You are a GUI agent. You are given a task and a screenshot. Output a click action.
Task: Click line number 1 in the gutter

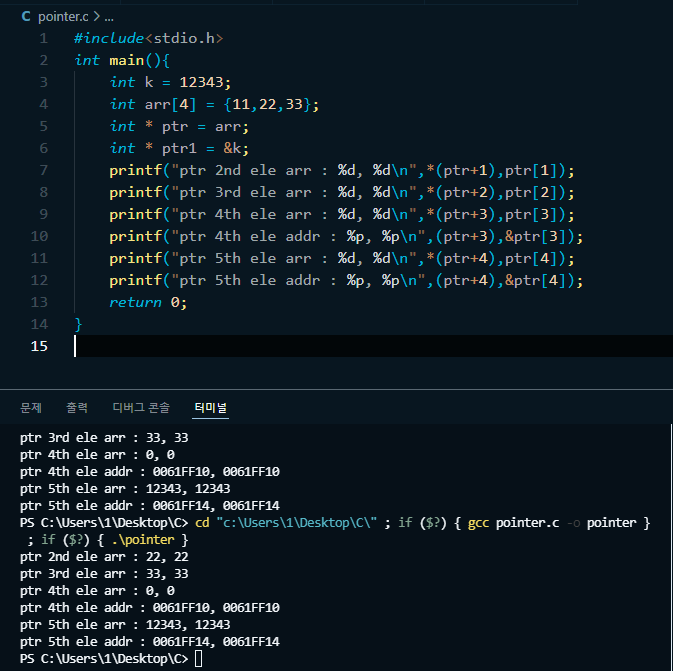click(x=43, y=39)
